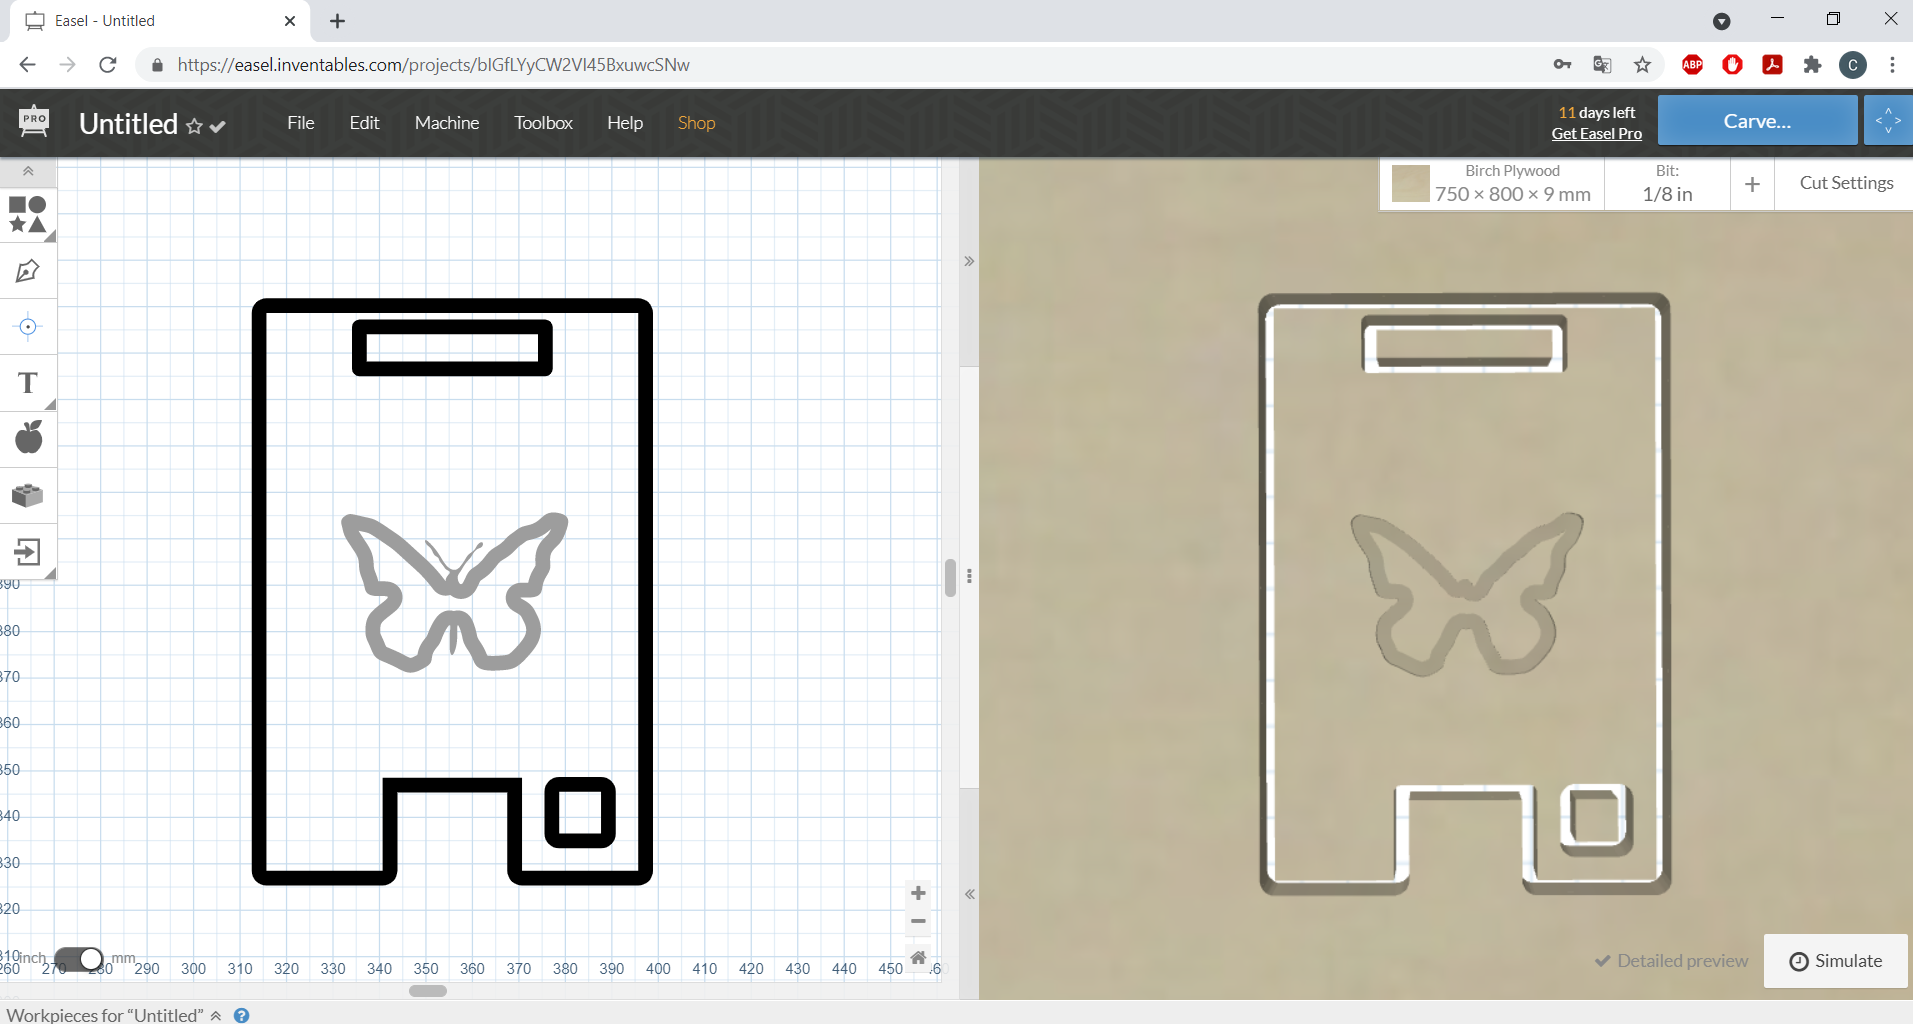Open the Cut Settings tab

[1845, 182]
